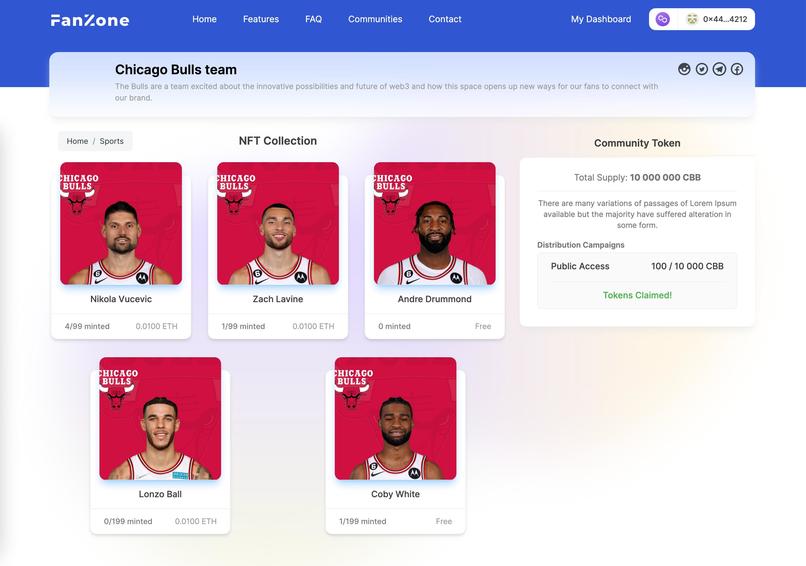This screenshot has width=806, height=566.
Task: Open My Dashboard
Action: tap(601, 19)
